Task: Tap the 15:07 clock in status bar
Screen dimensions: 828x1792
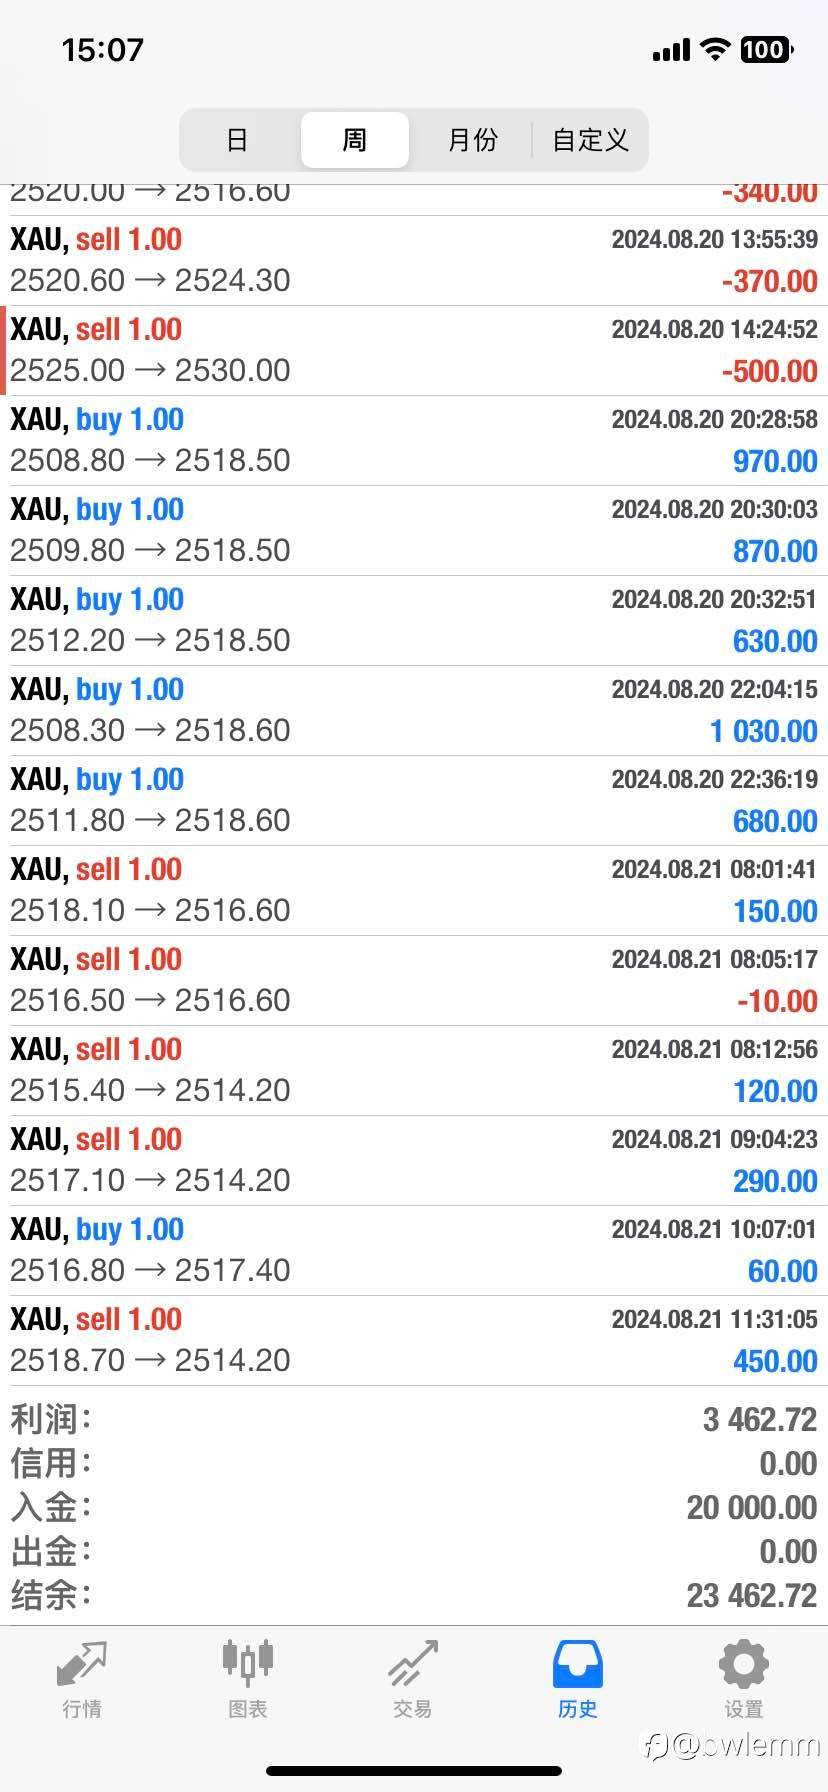Action: tap(103, 49)
